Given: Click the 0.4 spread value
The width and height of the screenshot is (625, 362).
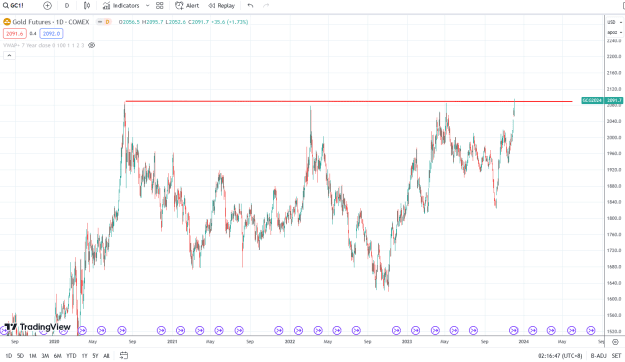Looking at the screenshot, I should pos(33,34).
